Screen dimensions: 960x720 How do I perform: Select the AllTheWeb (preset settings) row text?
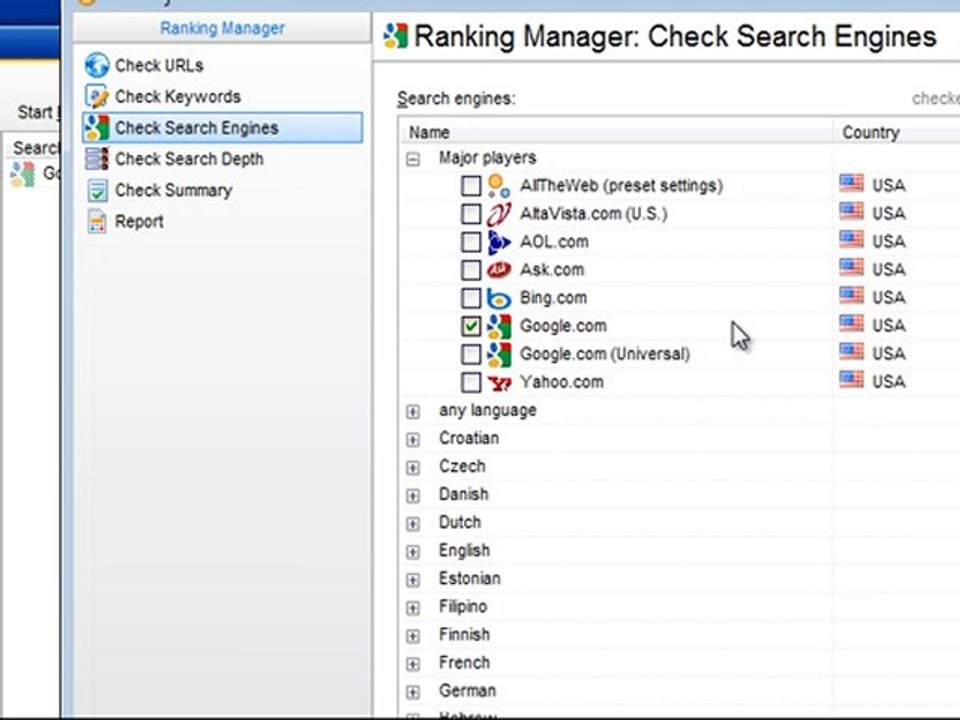[621, 186]
